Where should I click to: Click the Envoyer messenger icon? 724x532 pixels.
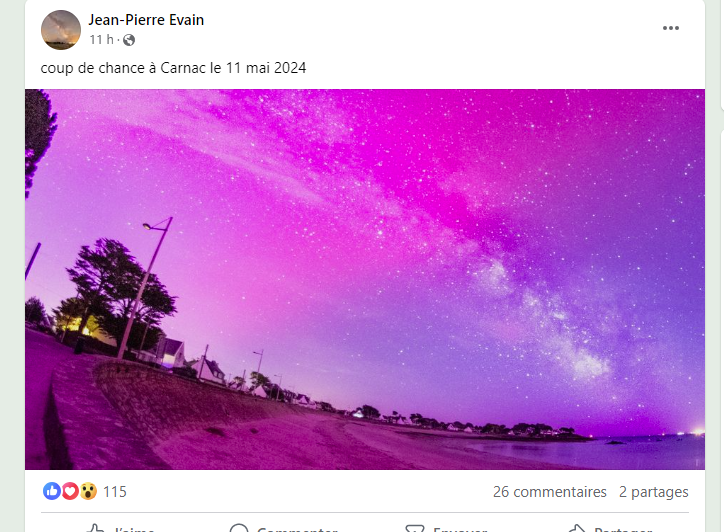click(414, 529)
